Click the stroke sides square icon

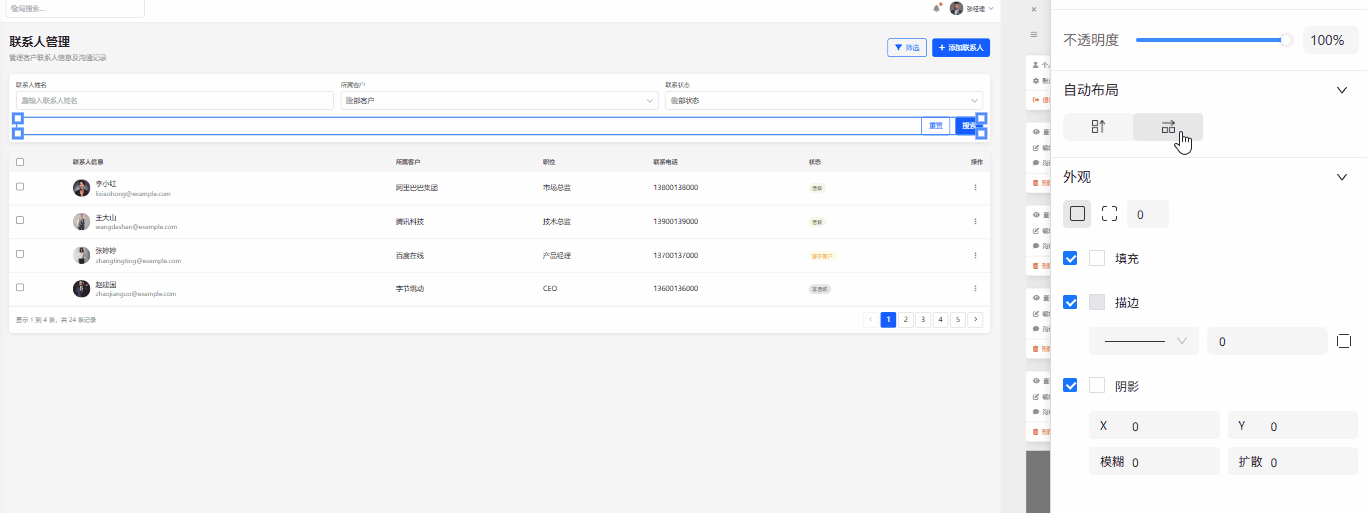pyautogui.click(x=1343, y=341)
